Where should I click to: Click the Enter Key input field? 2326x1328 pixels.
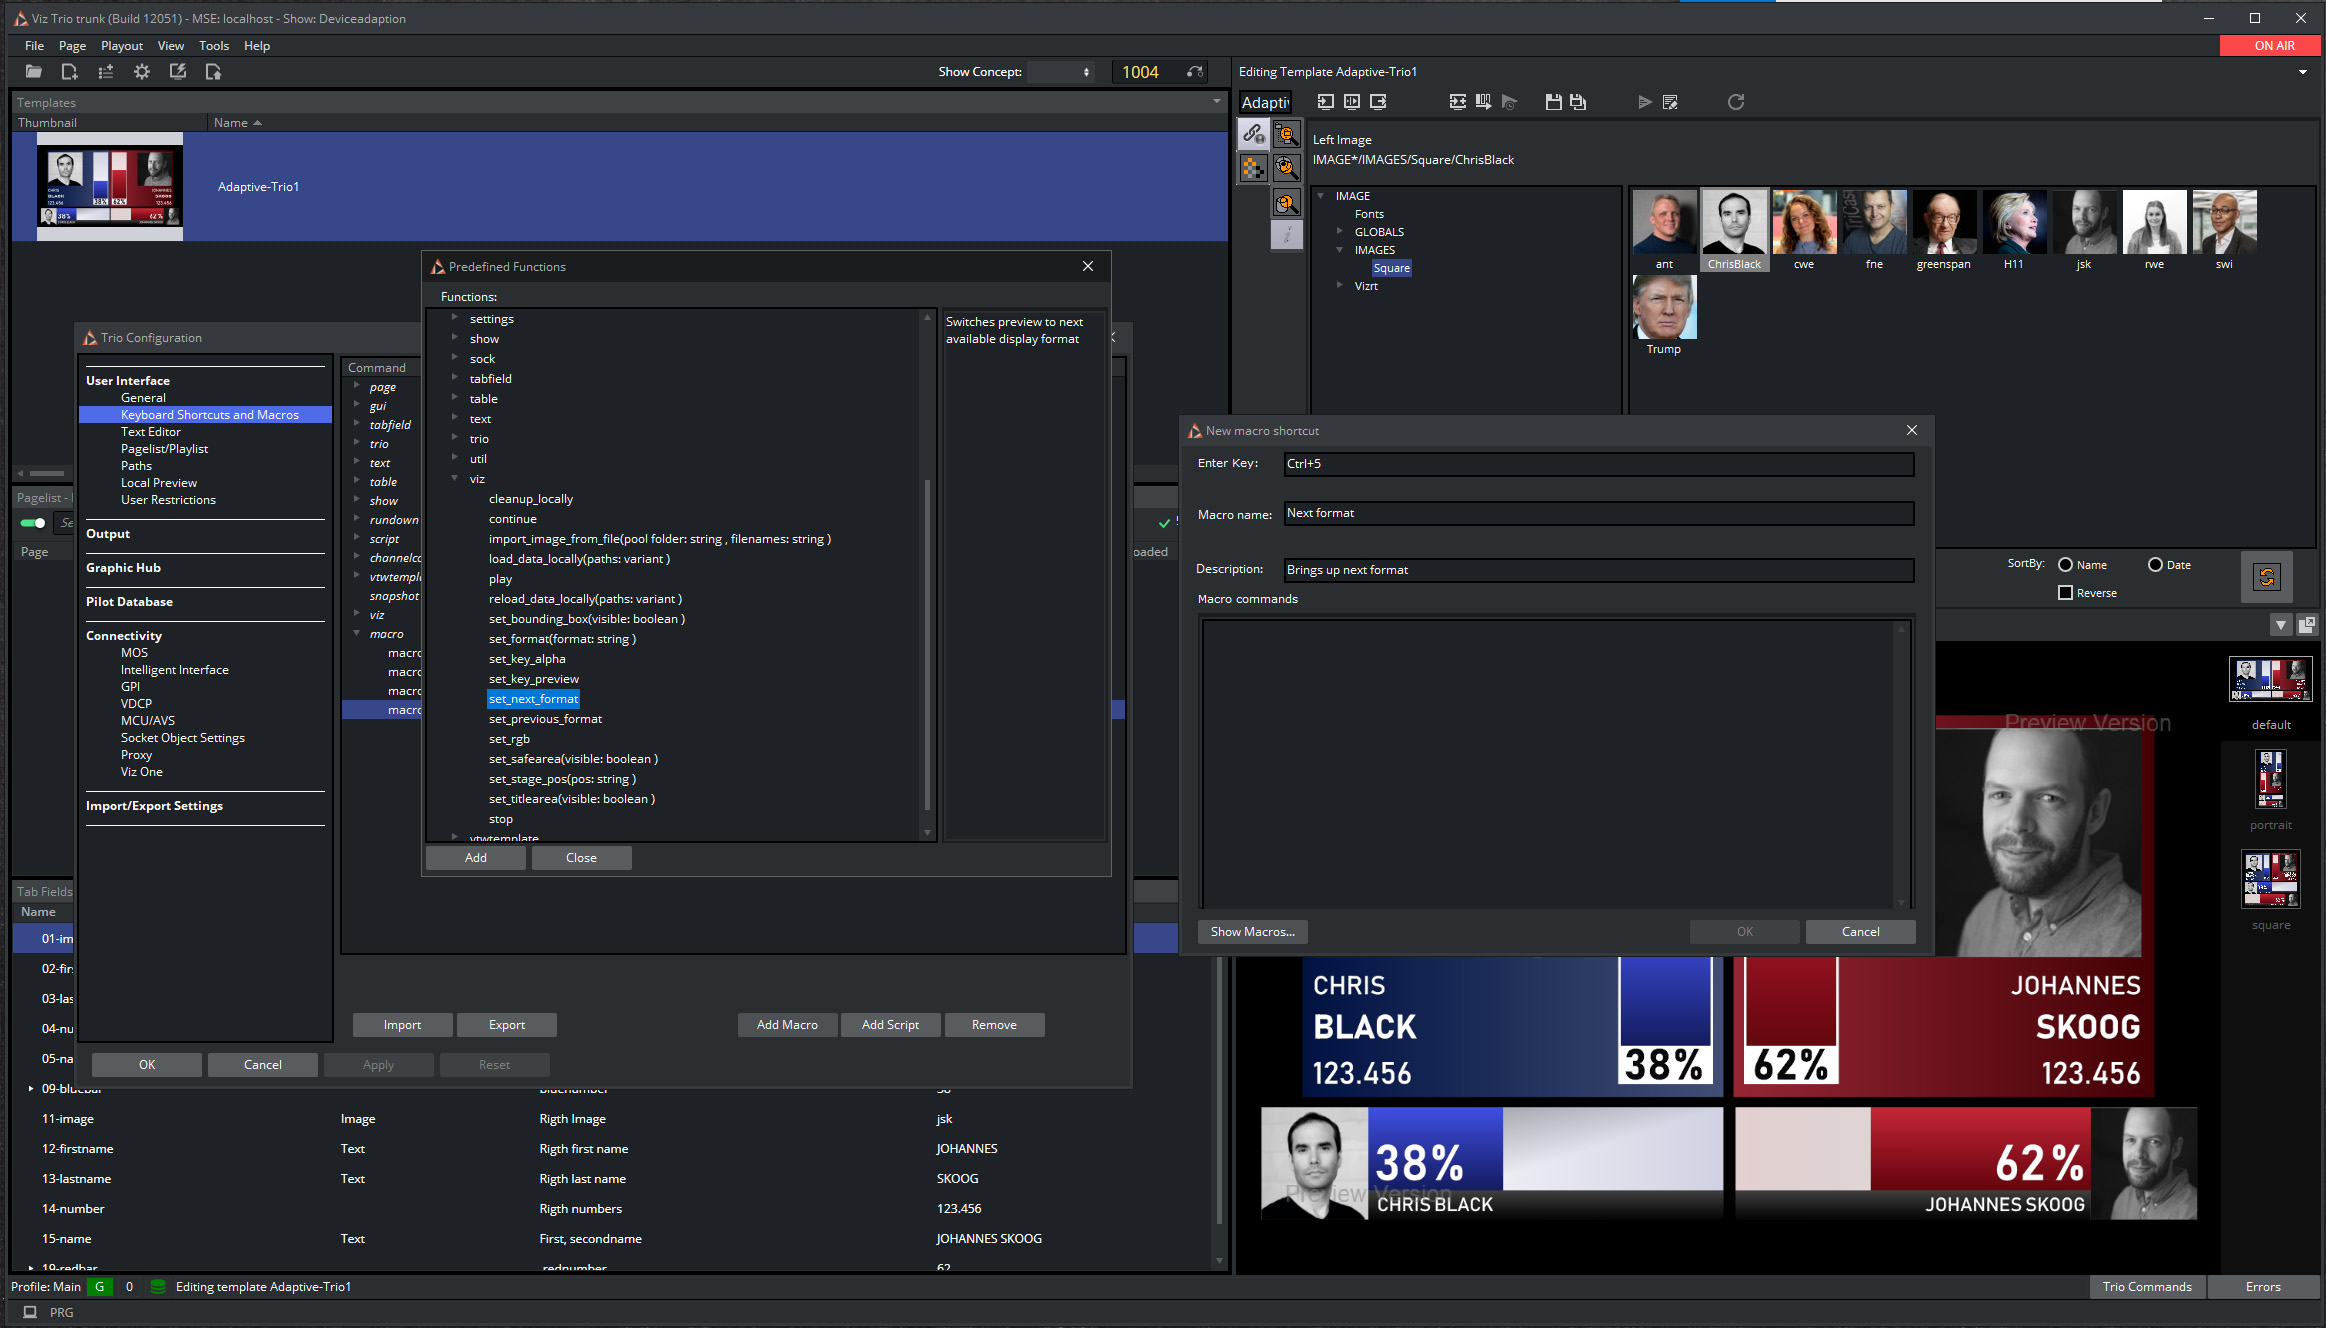1598,463
